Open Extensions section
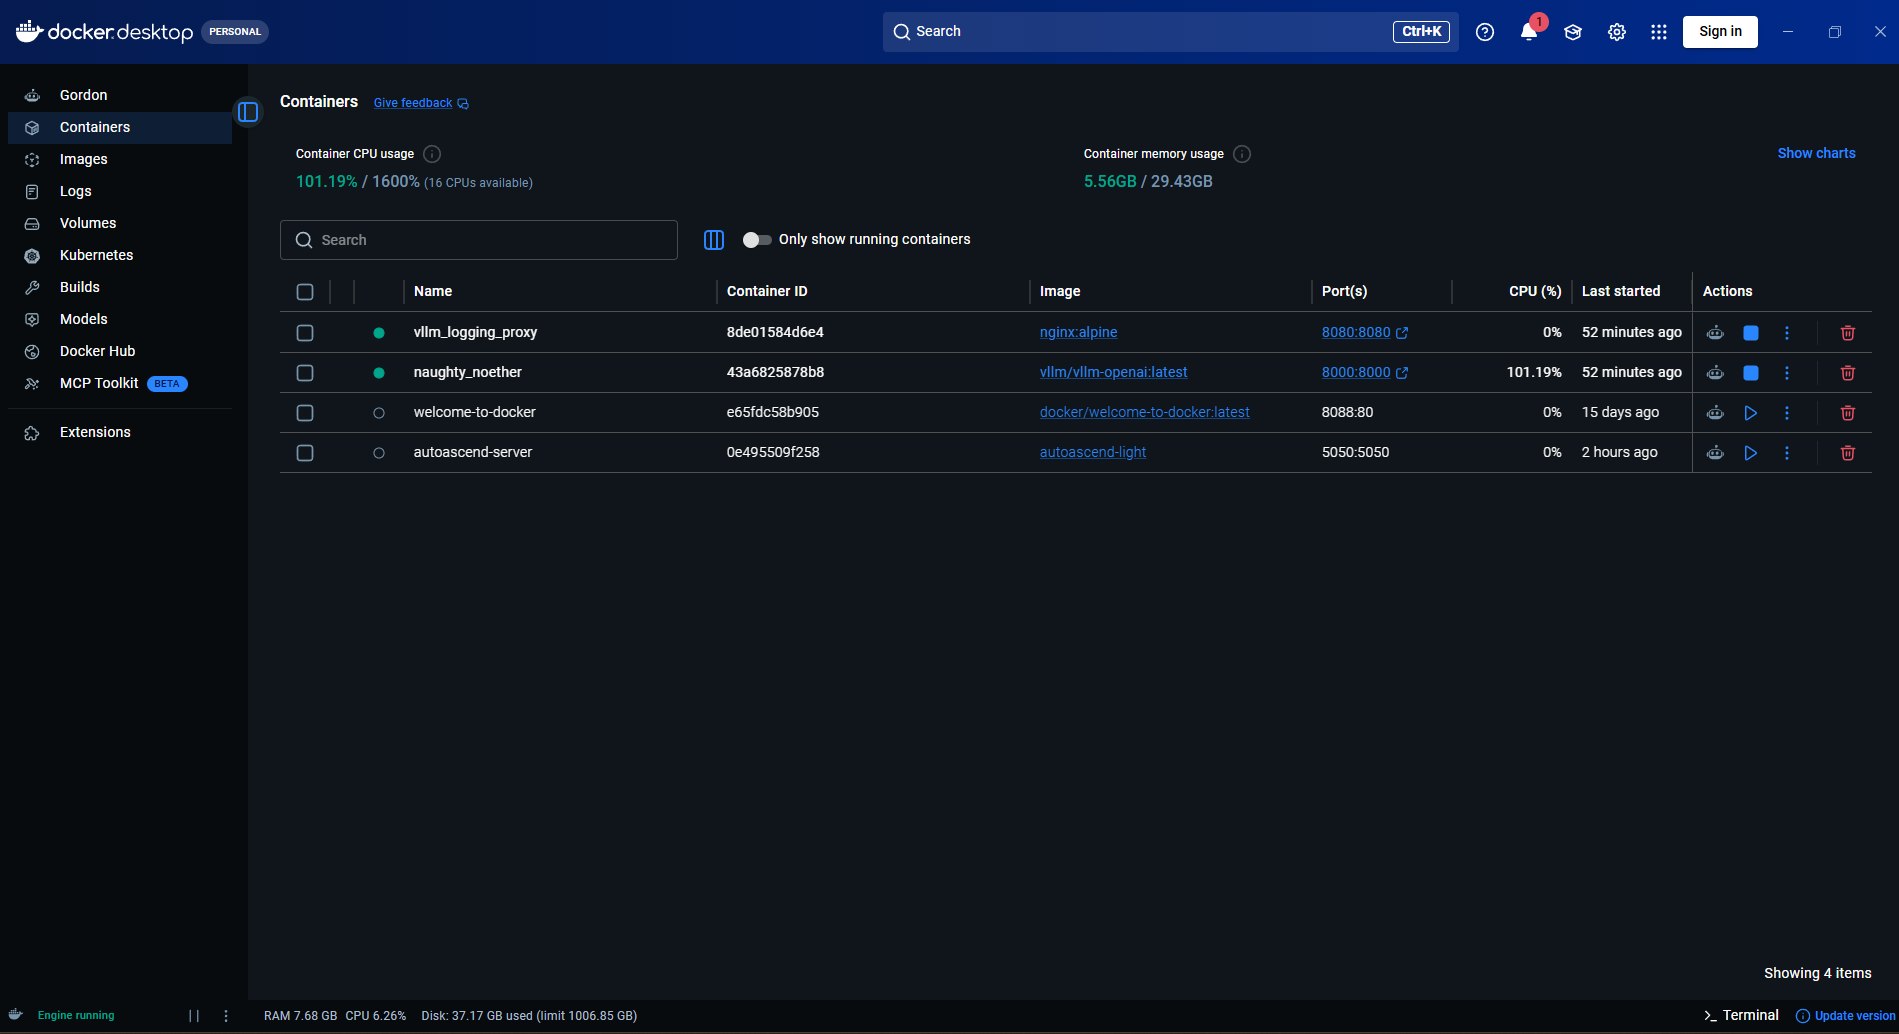Viewport: 1899px width, 1034px height. (x=120, y=432)
